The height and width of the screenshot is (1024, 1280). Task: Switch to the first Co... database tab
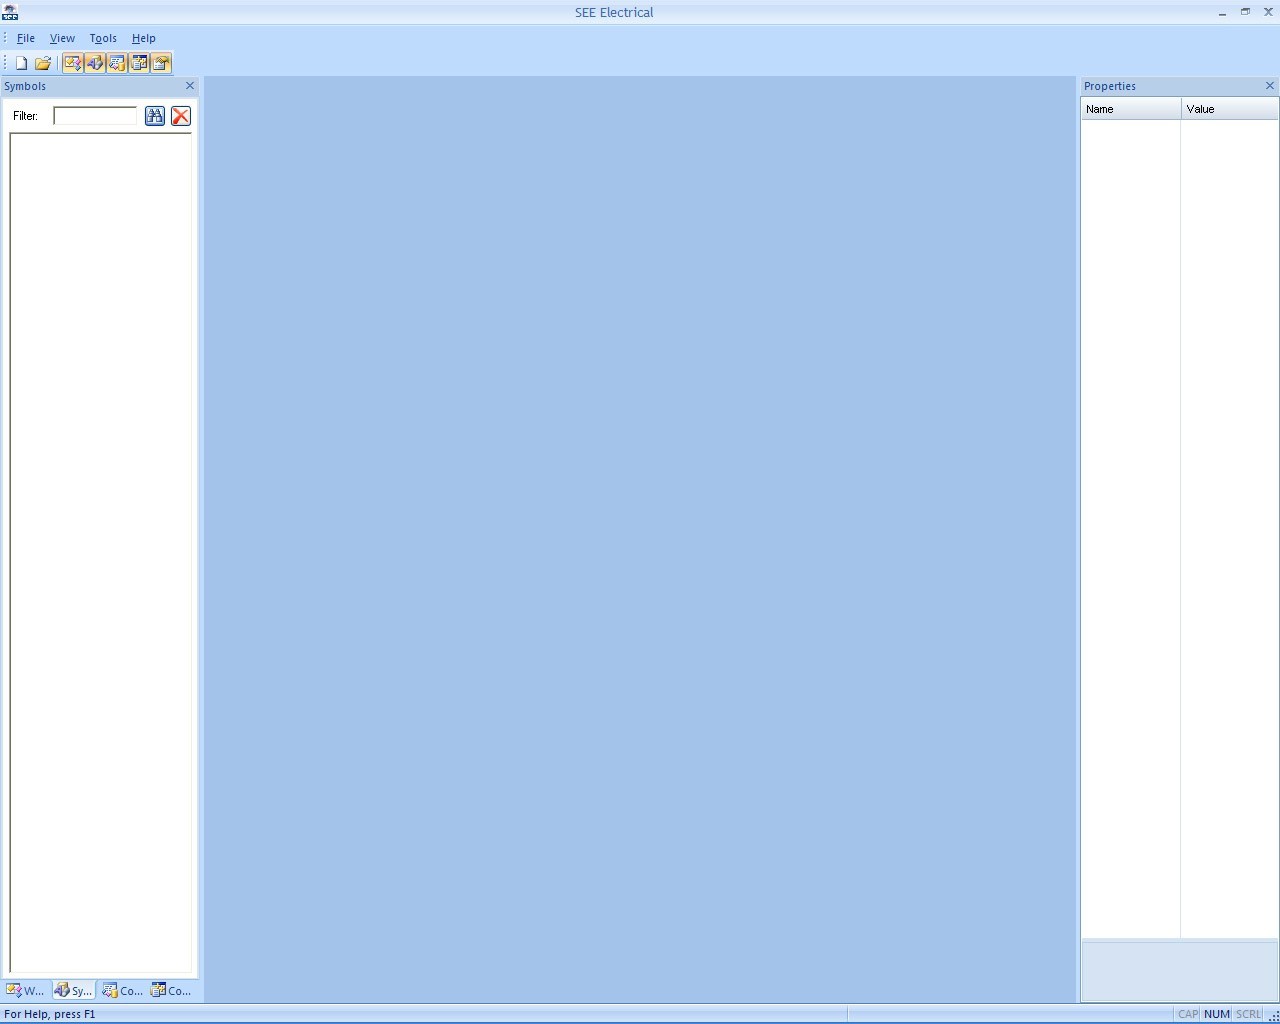click(122, 990)
